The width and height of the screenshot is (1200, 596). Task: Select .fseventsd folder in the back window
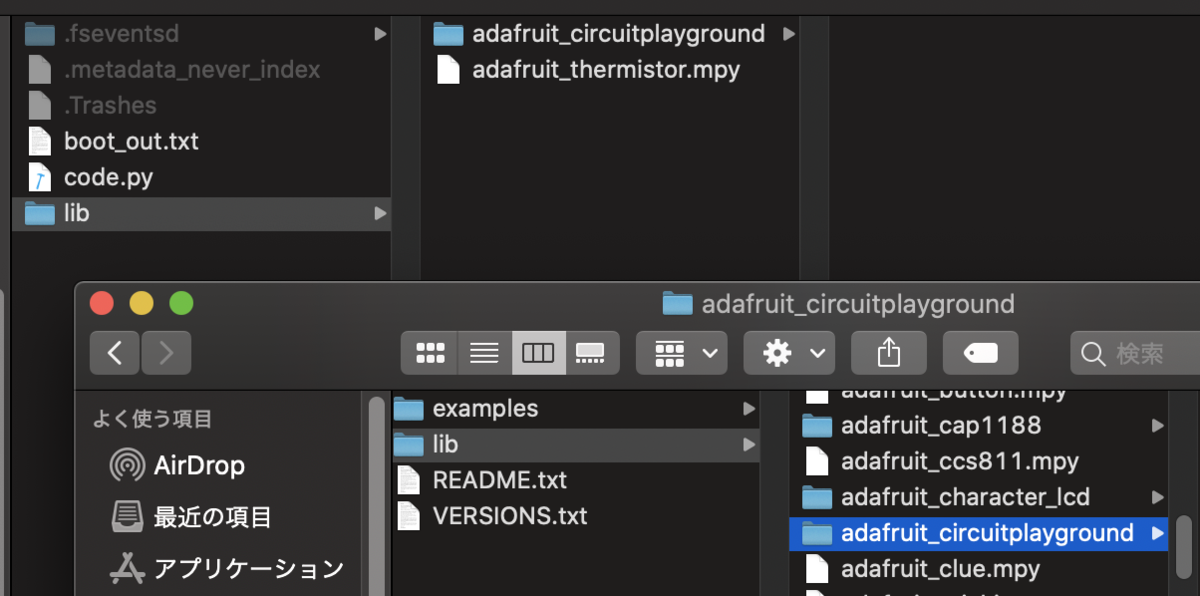201,33
